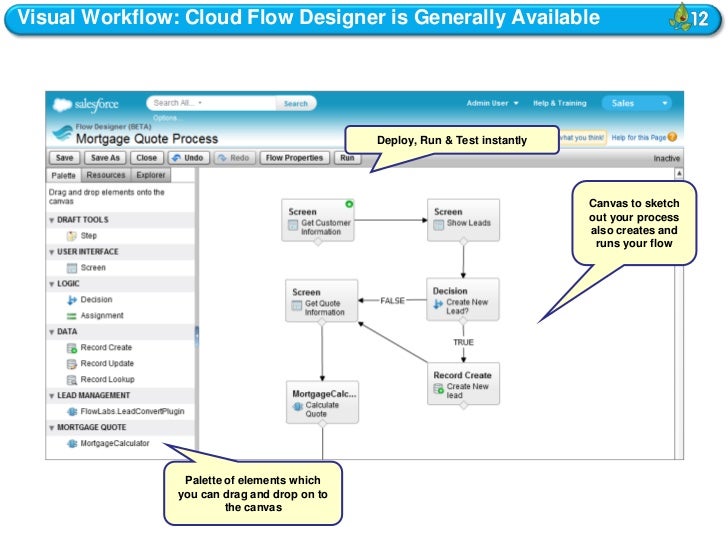Select the Record Update palette icon
Screen dimensions: 728x546
click(72, 364)
